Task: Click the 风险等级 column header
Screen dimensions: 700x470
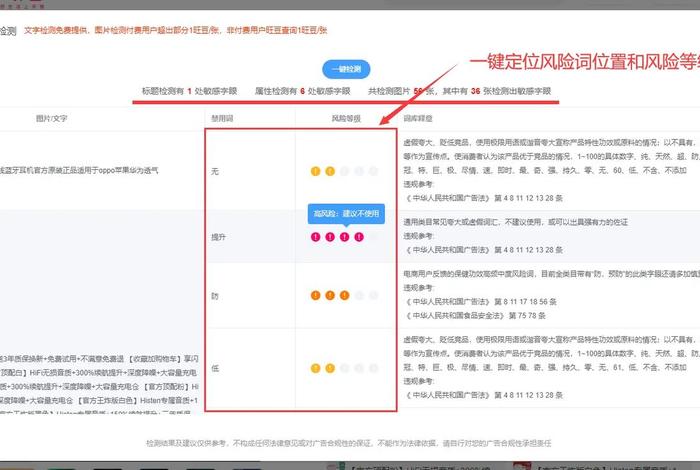Action: (x=346, y=118)
